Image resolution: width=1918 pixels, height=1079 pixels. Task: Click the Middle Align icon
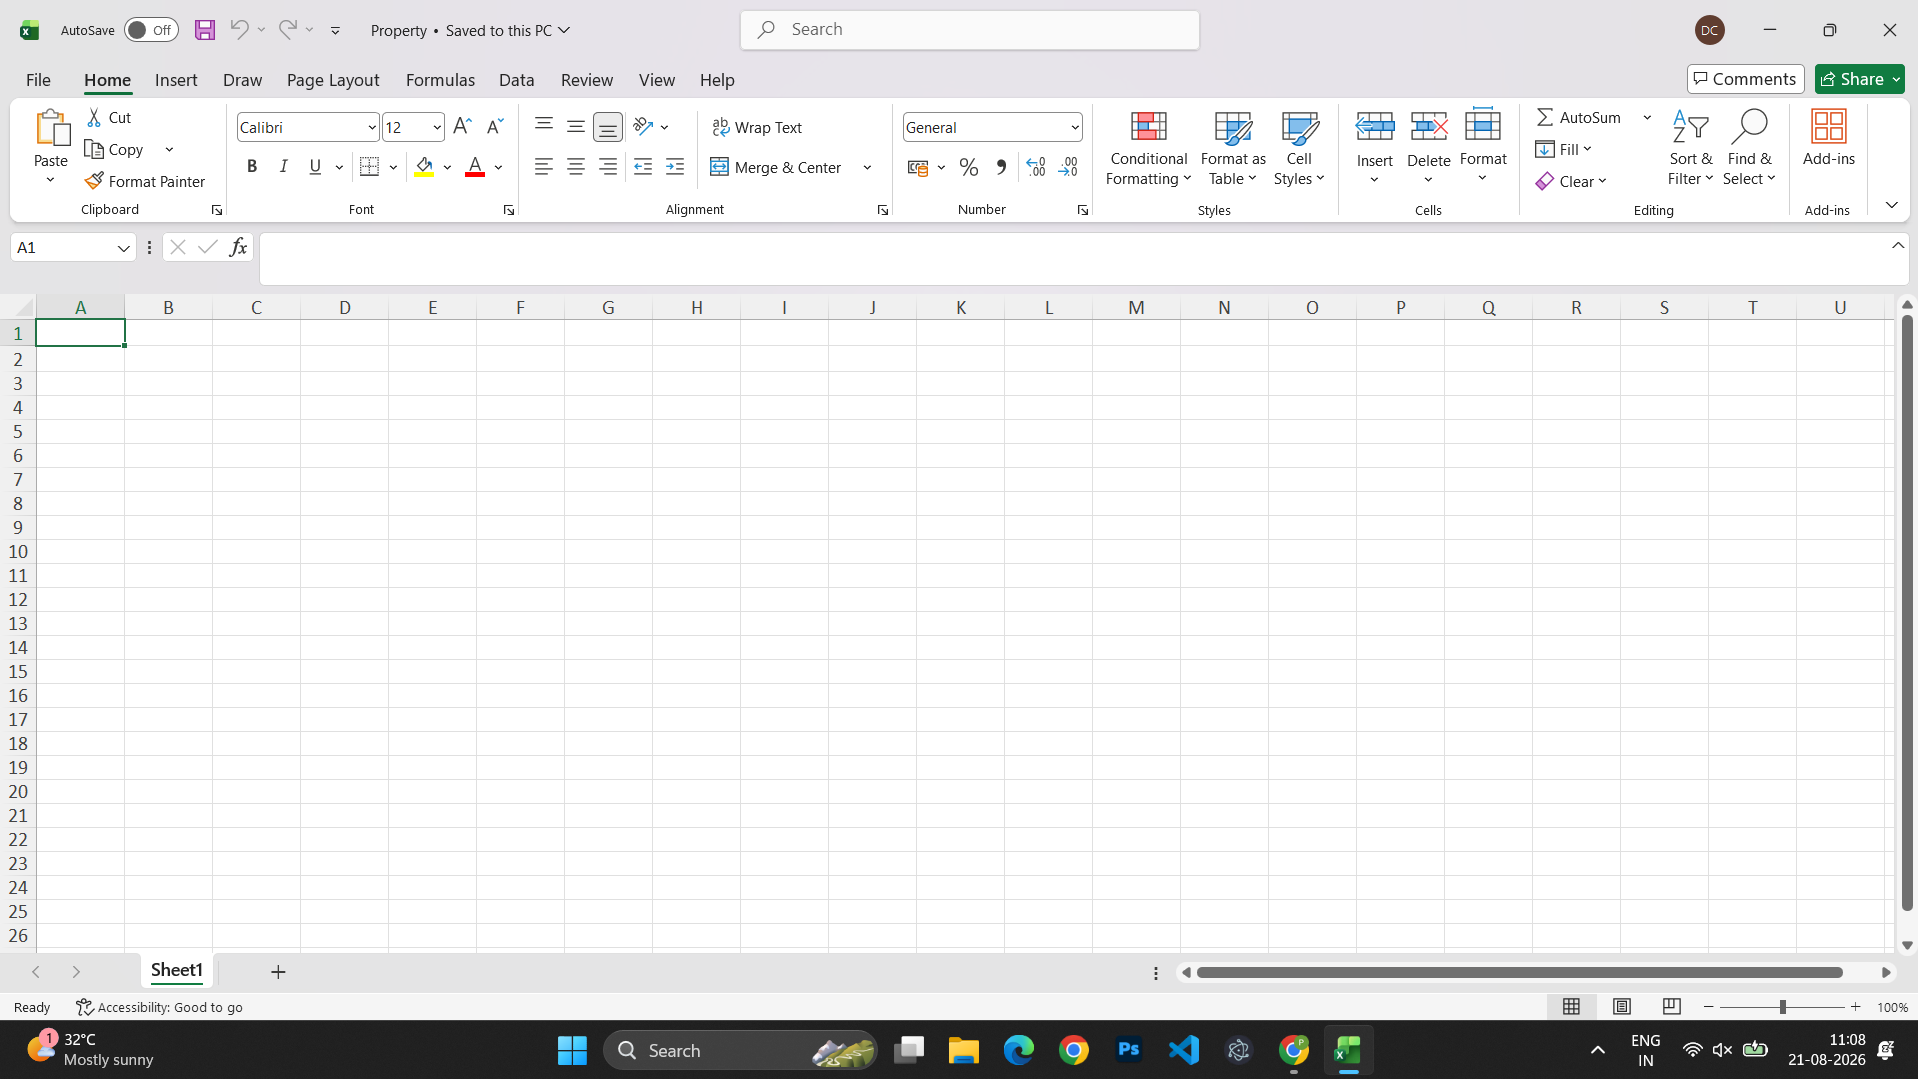pyautogui.click(x=576, y=126)
